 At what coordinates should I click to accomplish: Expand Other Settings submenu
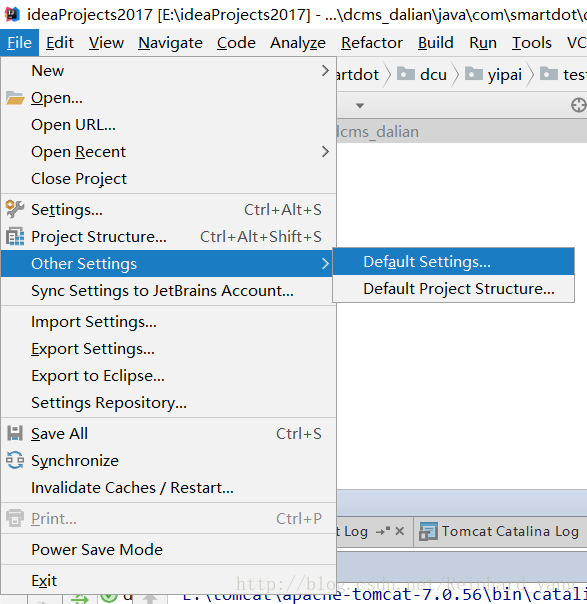click(166, 263)
